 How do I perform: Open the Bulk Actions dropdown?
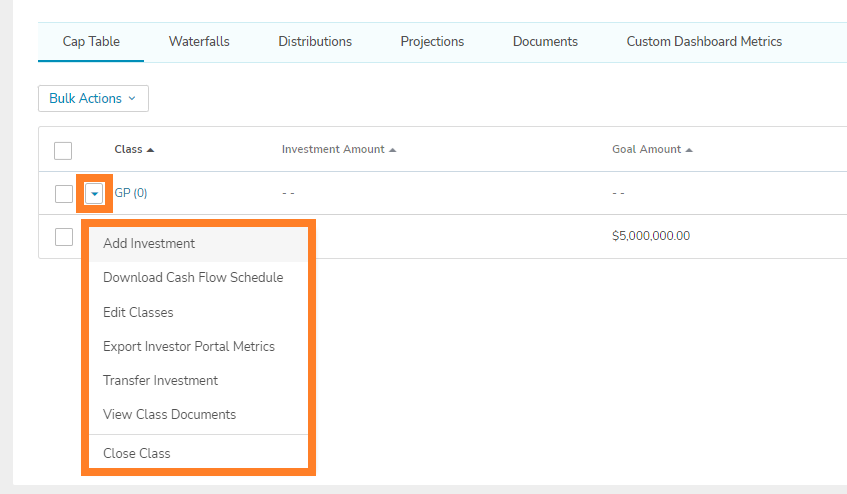tap(93, 98)
